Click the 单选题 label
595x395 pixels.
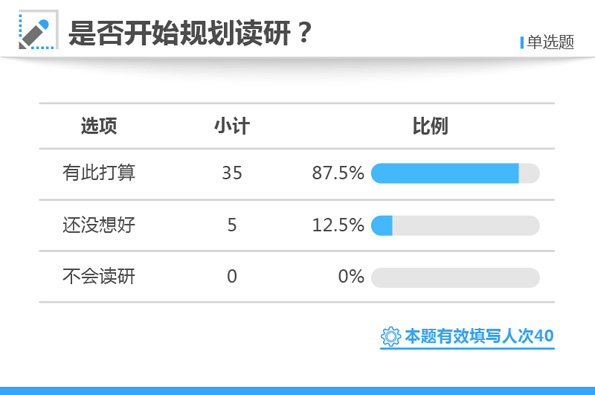[550, 42]
